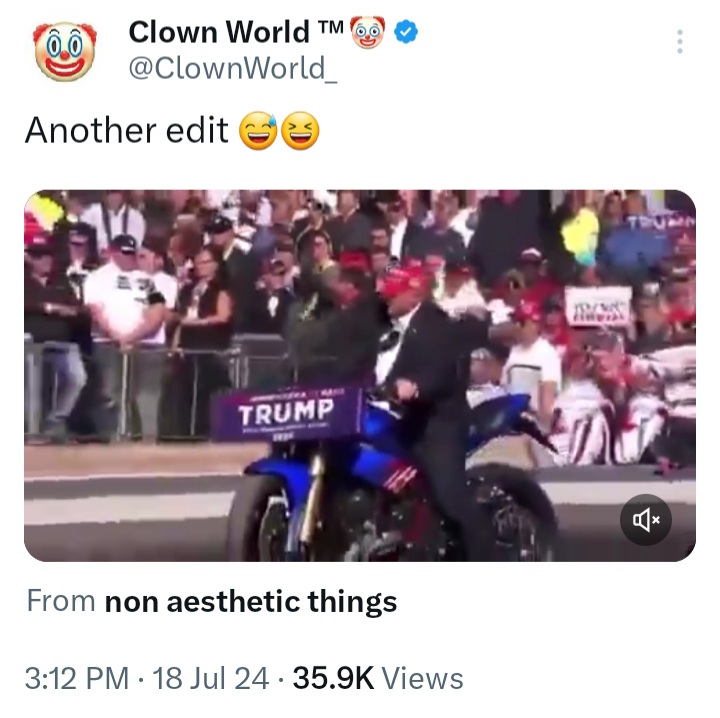Click the purple TRUMP sign in the video
Viewport: 720px width, 718px height.
coord(286,412)
